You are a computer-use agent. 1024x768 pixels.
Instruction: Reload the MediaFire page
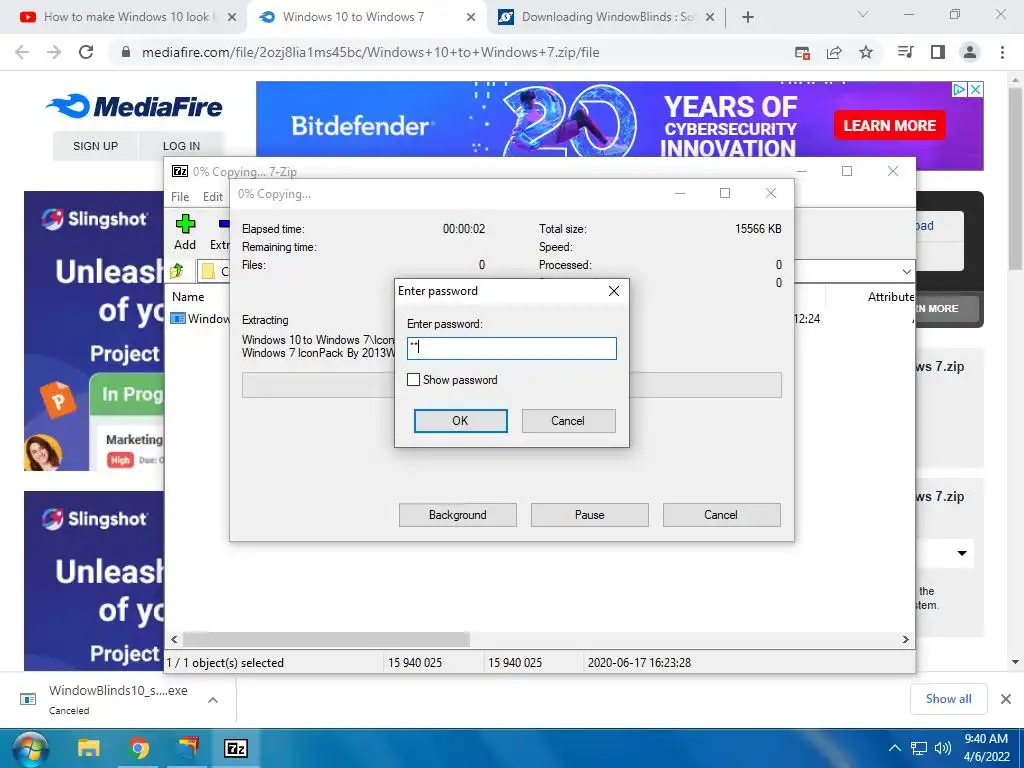tap(86, 52)
